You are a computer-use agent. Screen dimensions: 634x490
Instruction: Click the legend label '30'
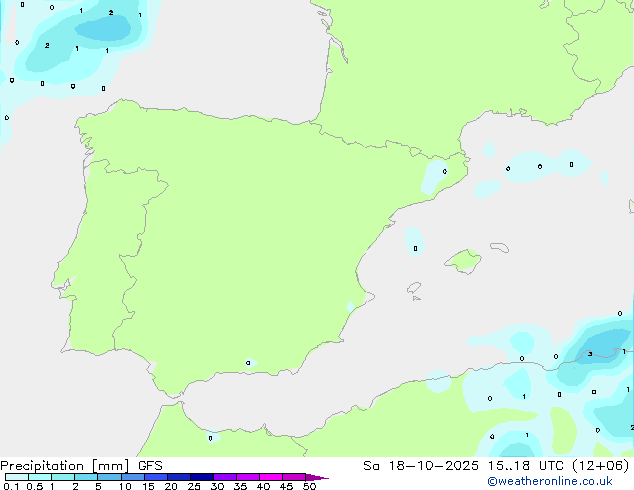click(217, 486)
